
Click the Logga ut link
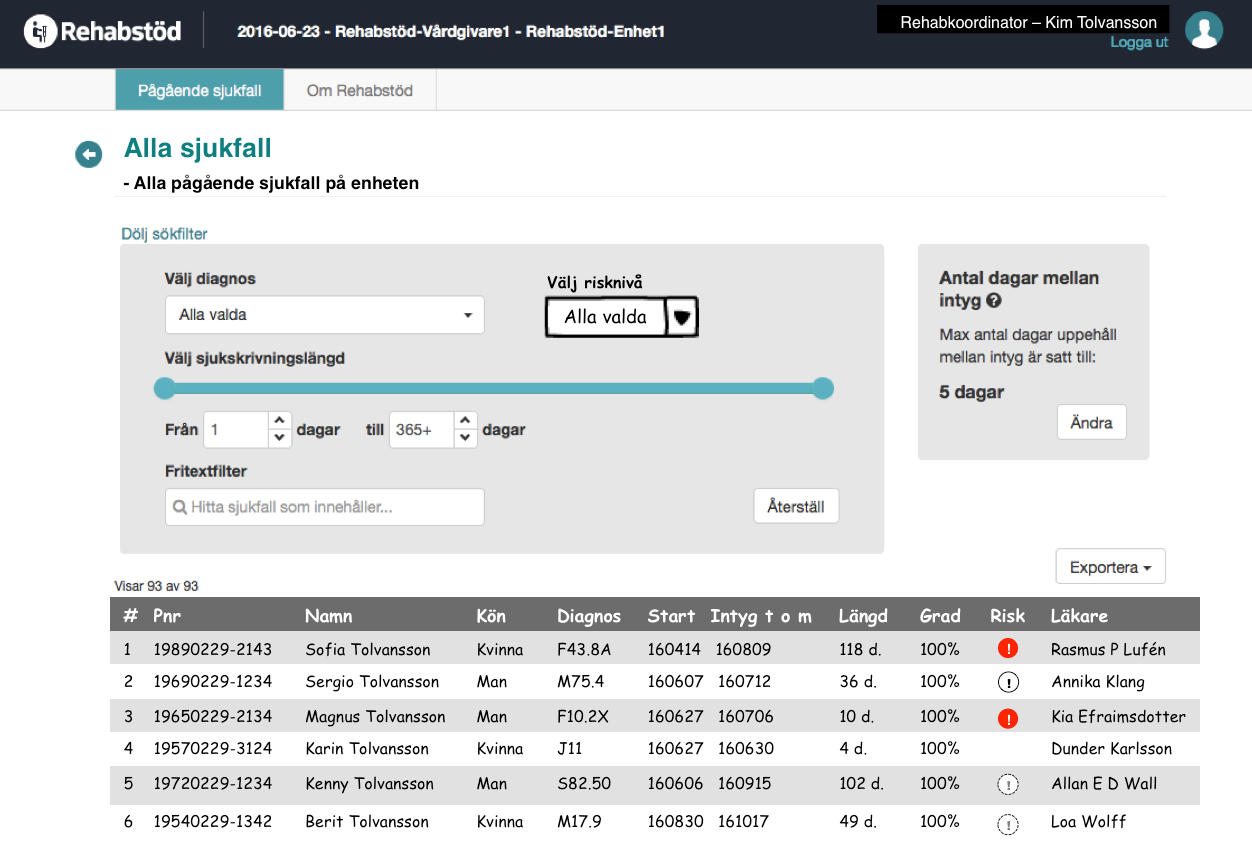point(1139,42)
